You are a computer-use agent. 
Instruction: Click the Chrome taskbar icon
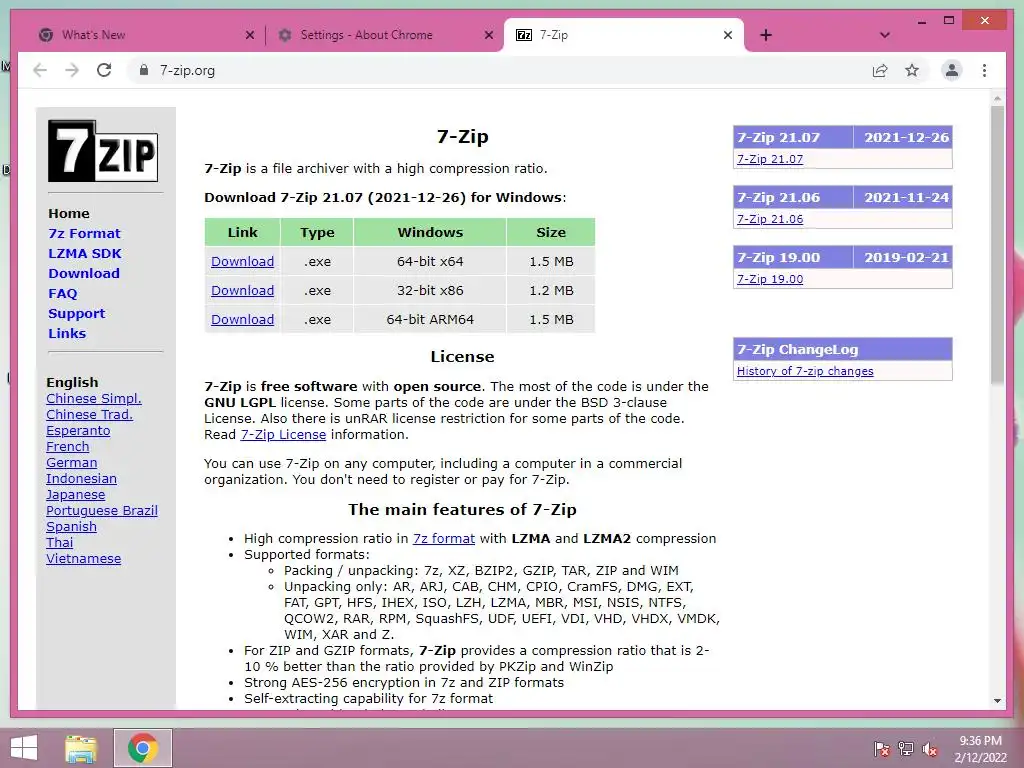tap(142, 748)
